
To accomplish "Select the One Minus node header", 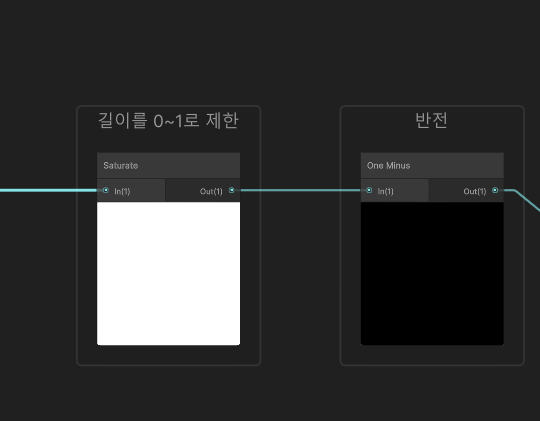I will click(x=432, y=165).
